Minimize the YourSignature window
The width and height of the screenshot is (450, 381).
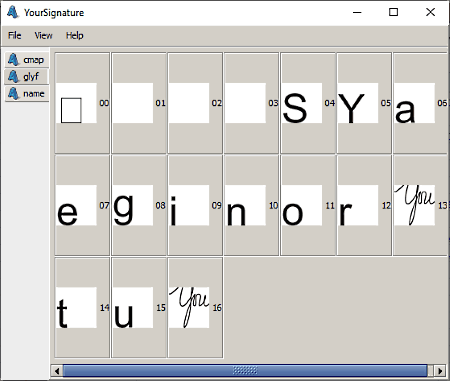[x=357, y=12]
